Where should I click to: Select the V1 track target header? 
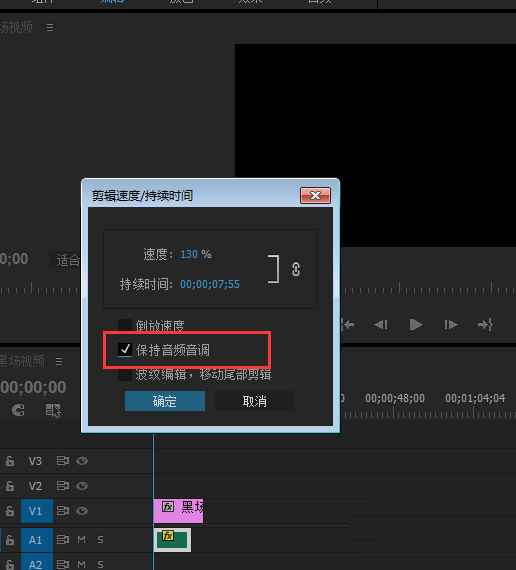37,511
